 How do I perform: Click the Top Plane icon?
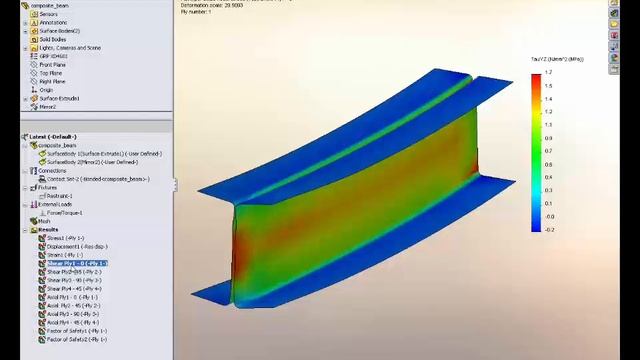click(x=34, y=73)
